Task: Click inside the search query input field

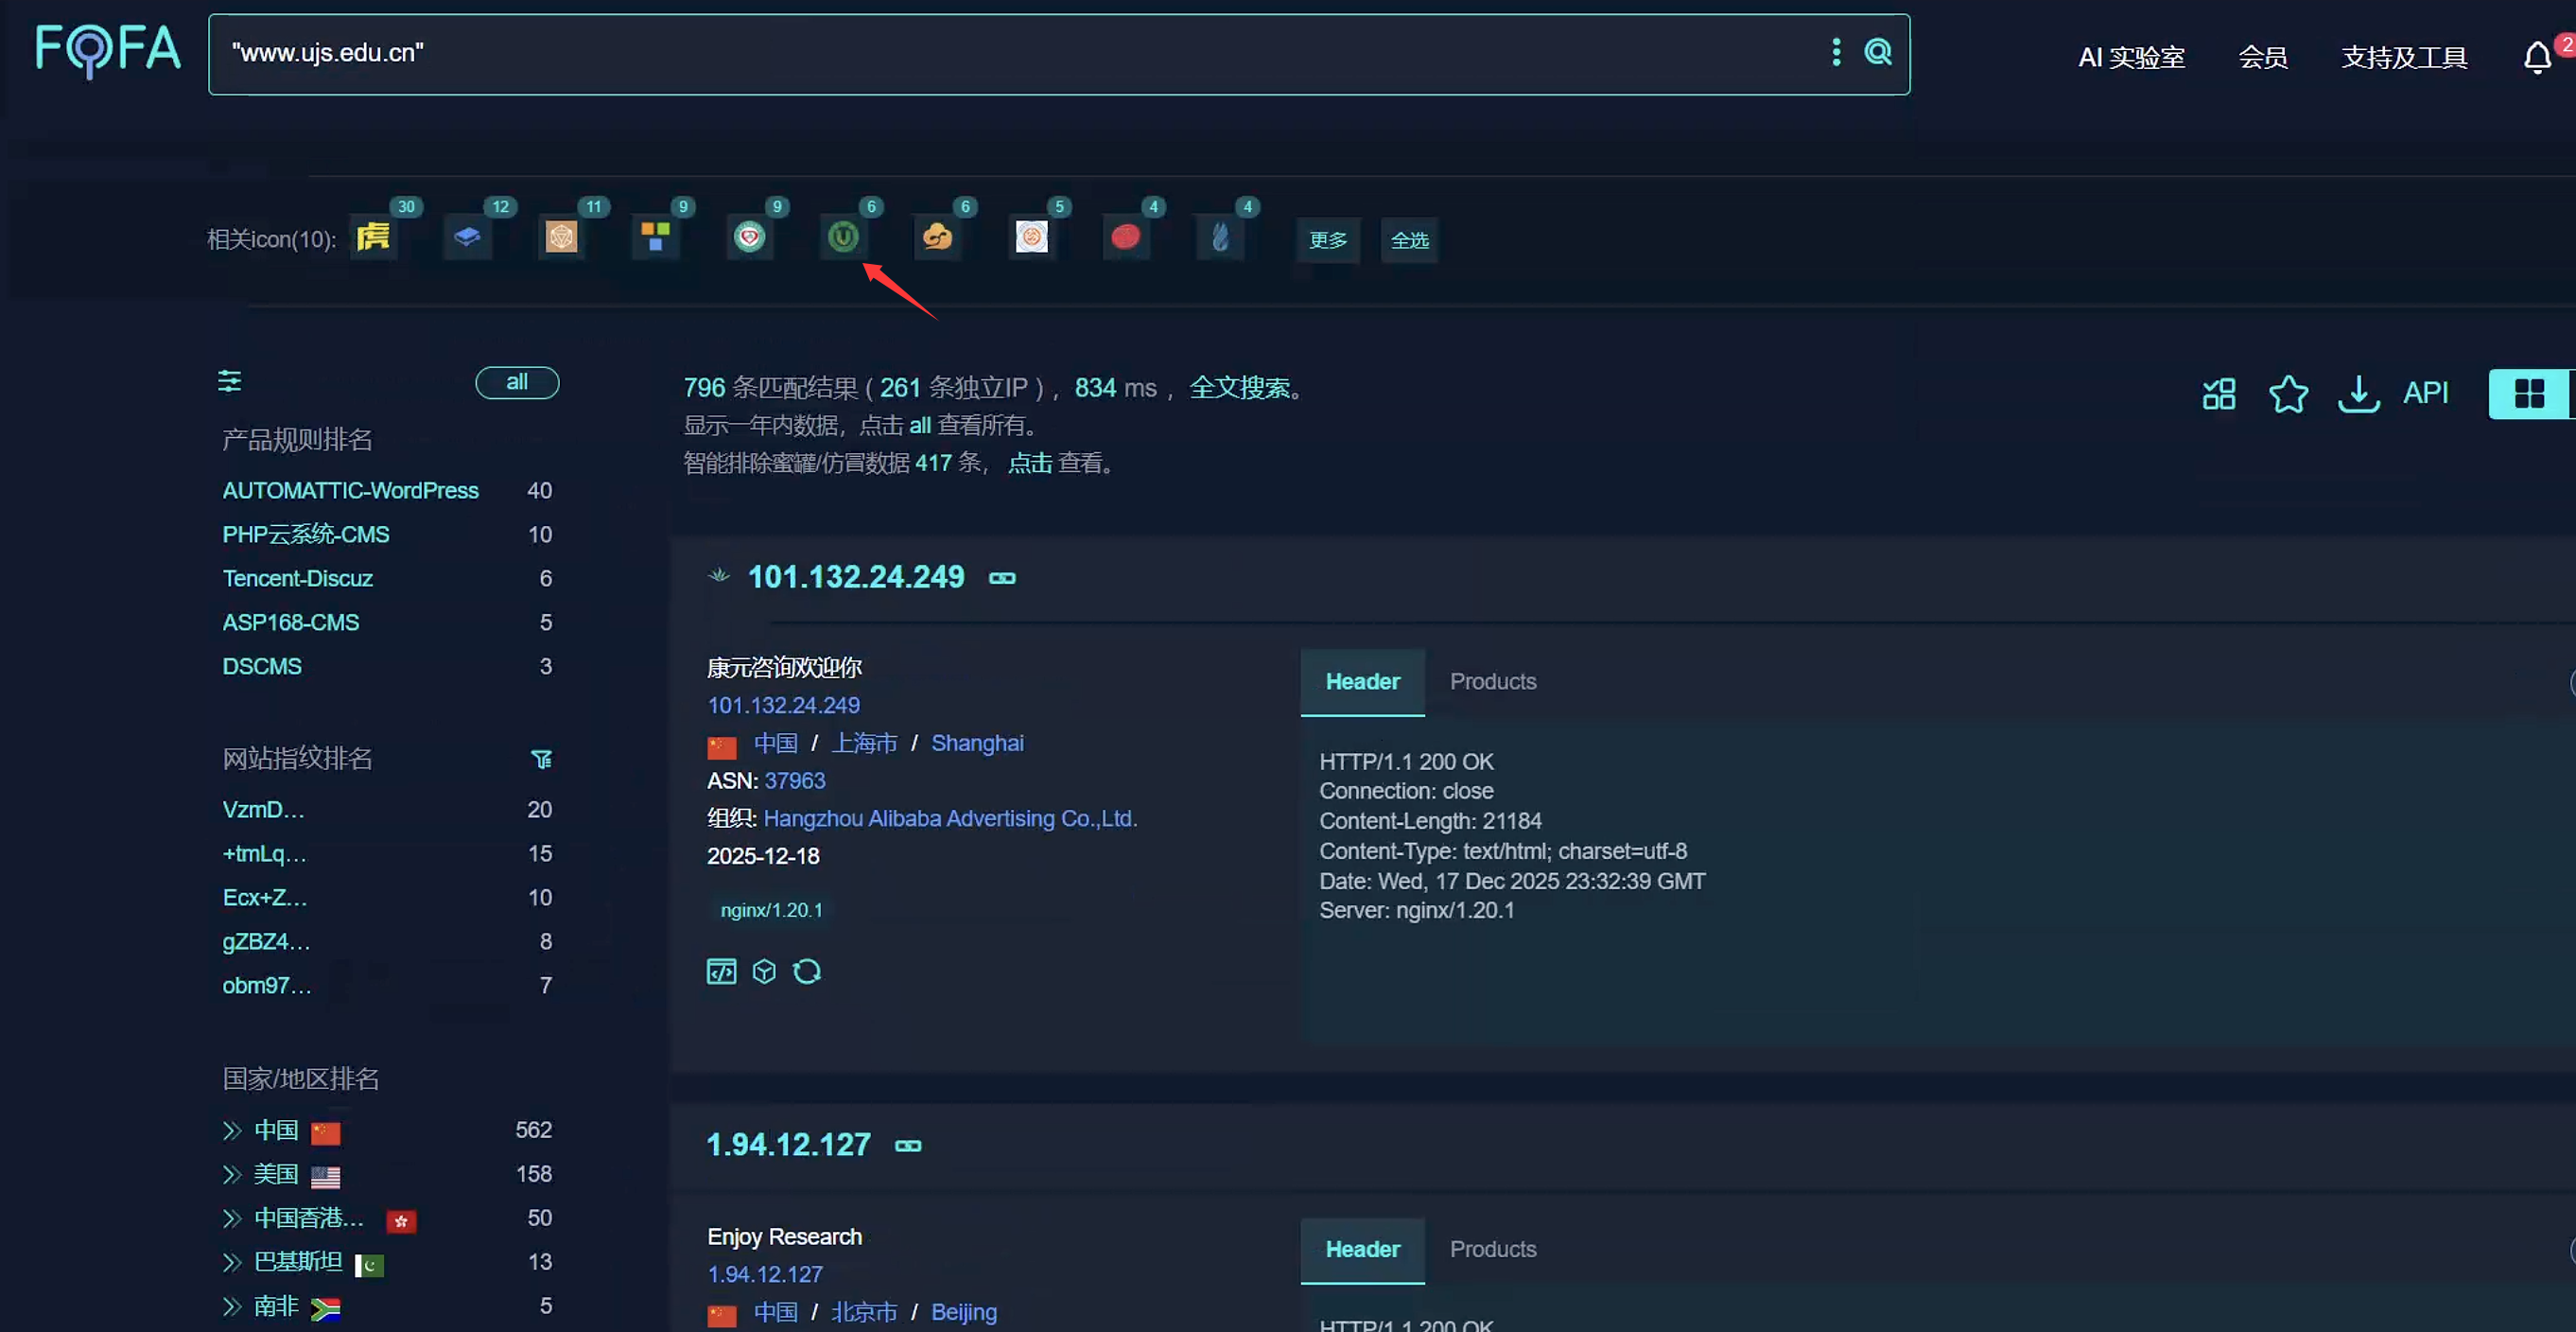Action: click(1000, 54)
